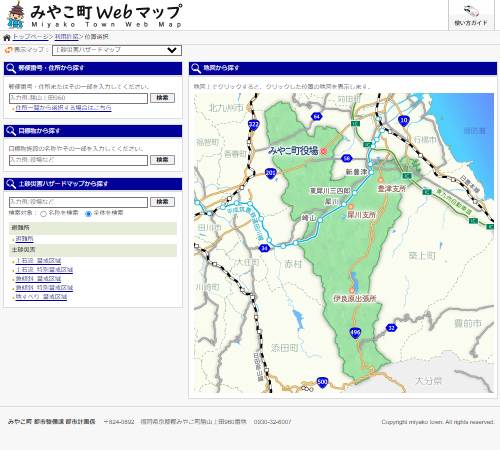Click the home icon in breadcrumb
Viewport: 500px width, 450px height.
(x=7, y=37)
